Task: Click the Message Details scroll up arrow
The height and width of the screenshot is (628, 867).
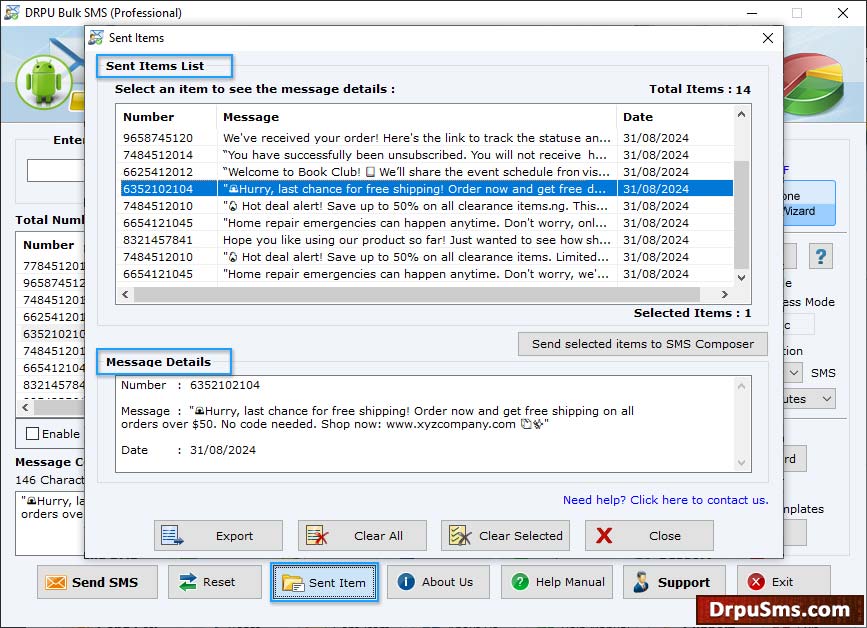Action: tap(741, 386)
